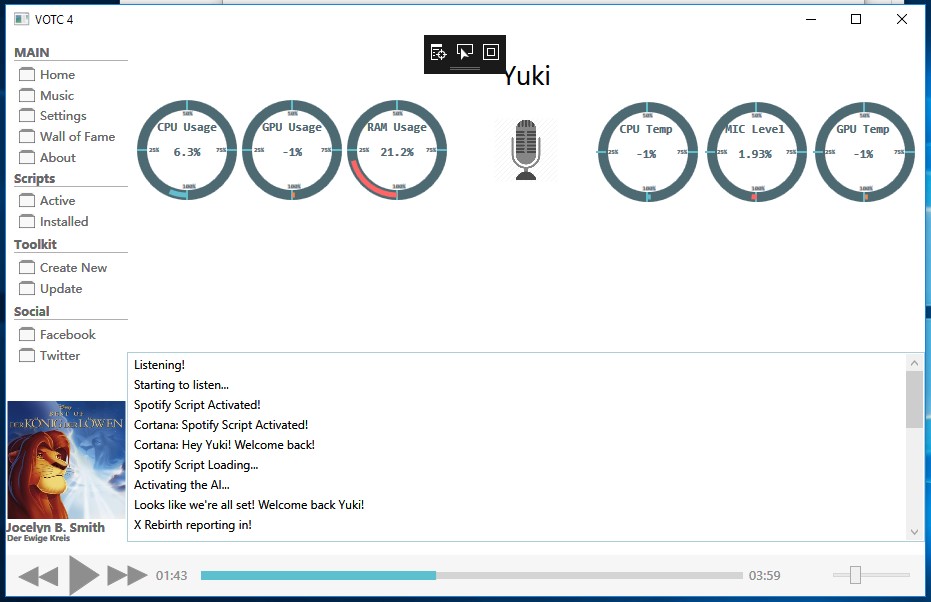Toggle the Update checkbox under Toolkit
Screen dimensions: 931x602
[x=26, y=288]
